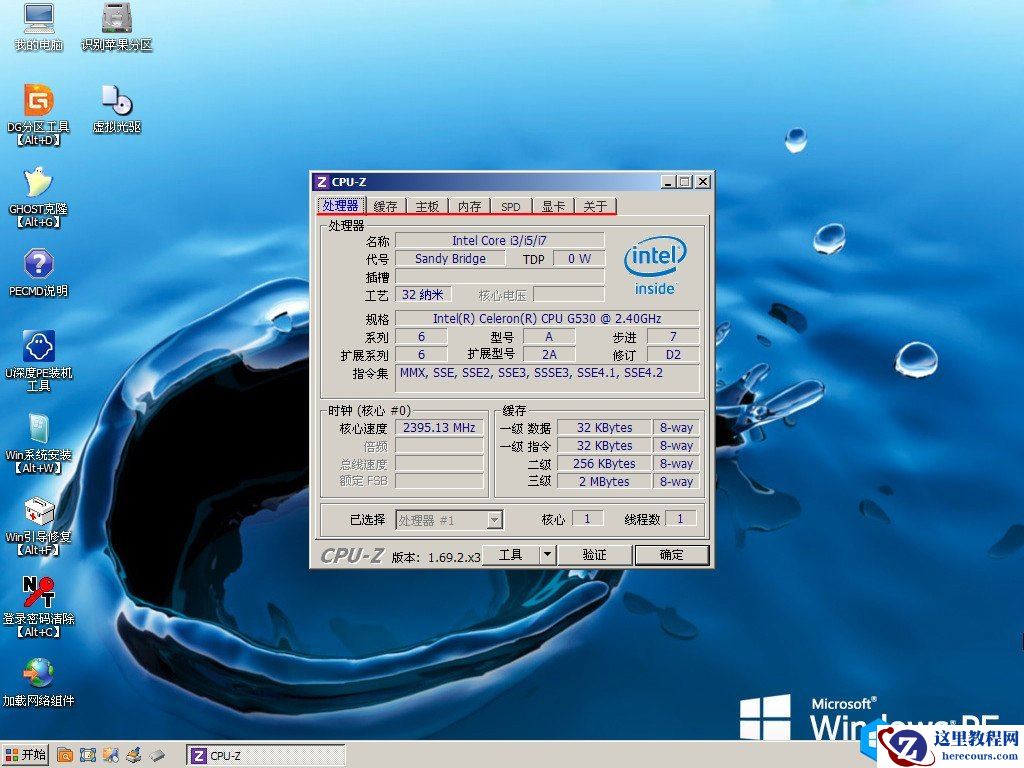
Task: Launch the DG partition tool
Action: tap(37, 110)
